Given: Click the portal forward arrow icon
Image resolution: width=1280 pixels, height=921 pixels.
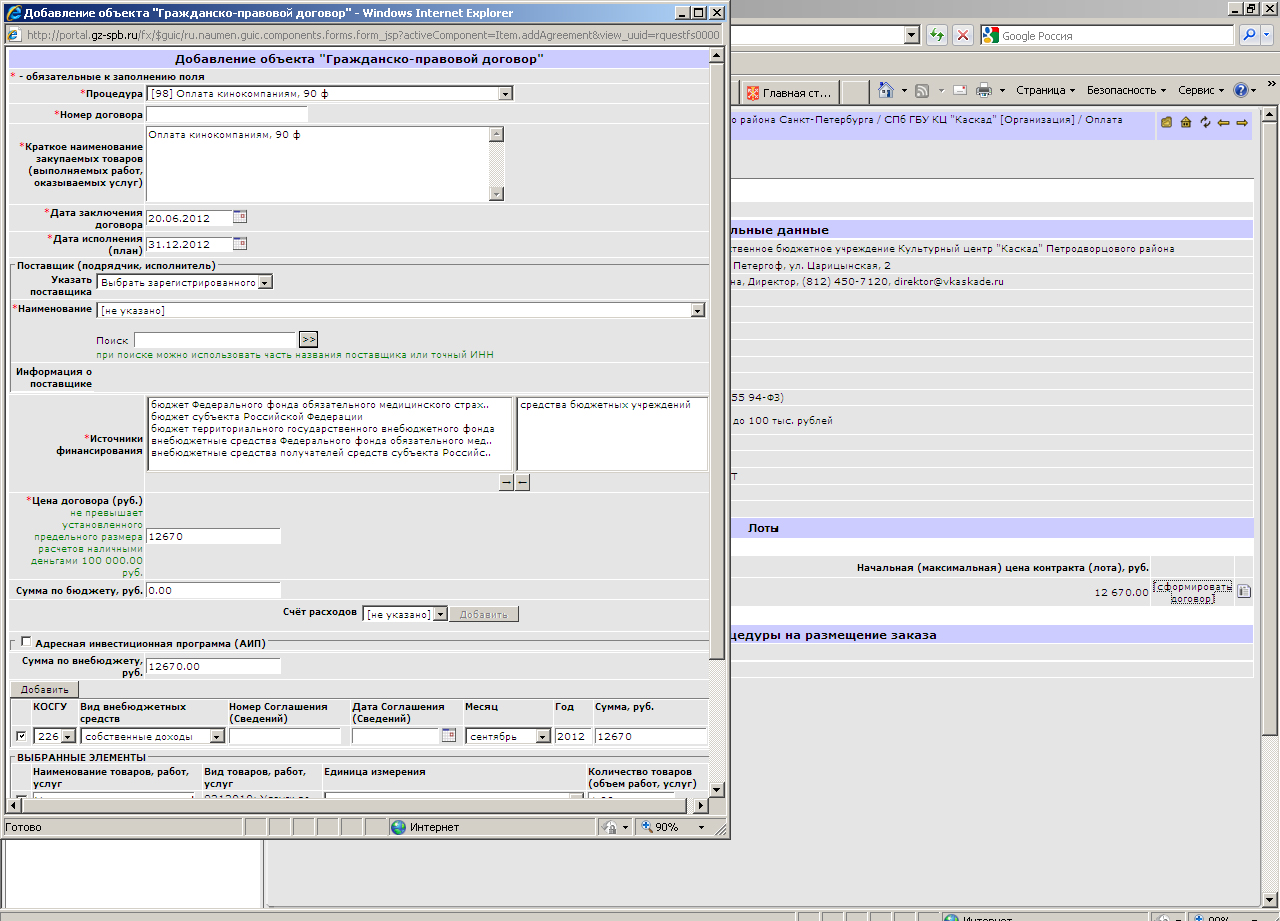Looking at the screenshot, I should [1242, 122].
